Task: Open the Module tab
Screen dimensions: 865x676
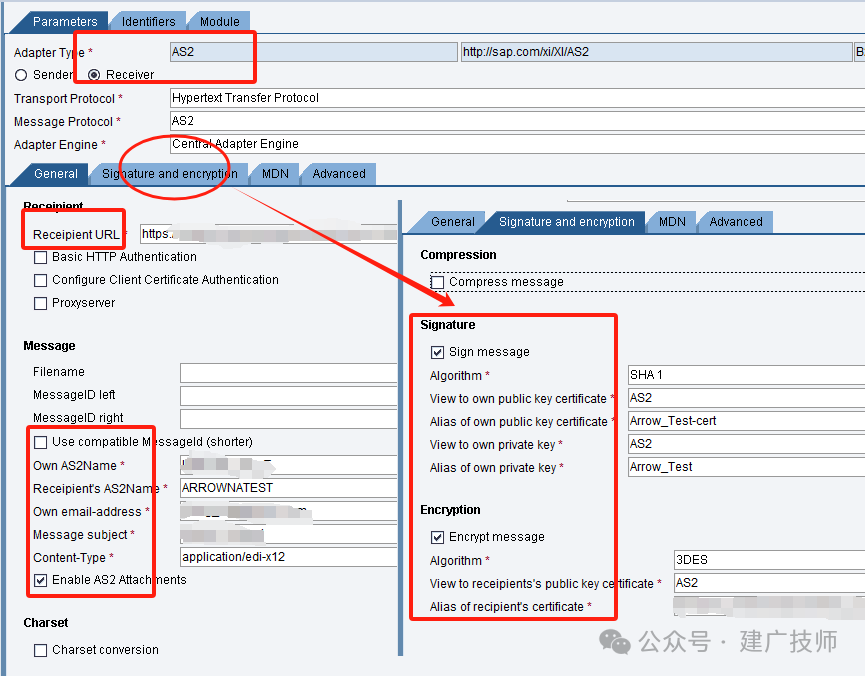Action: tap(220, 22)
